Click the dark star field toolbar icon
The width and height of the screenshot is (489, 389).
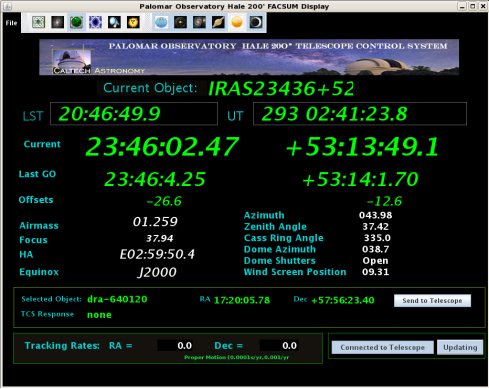[x=180, y=22]
